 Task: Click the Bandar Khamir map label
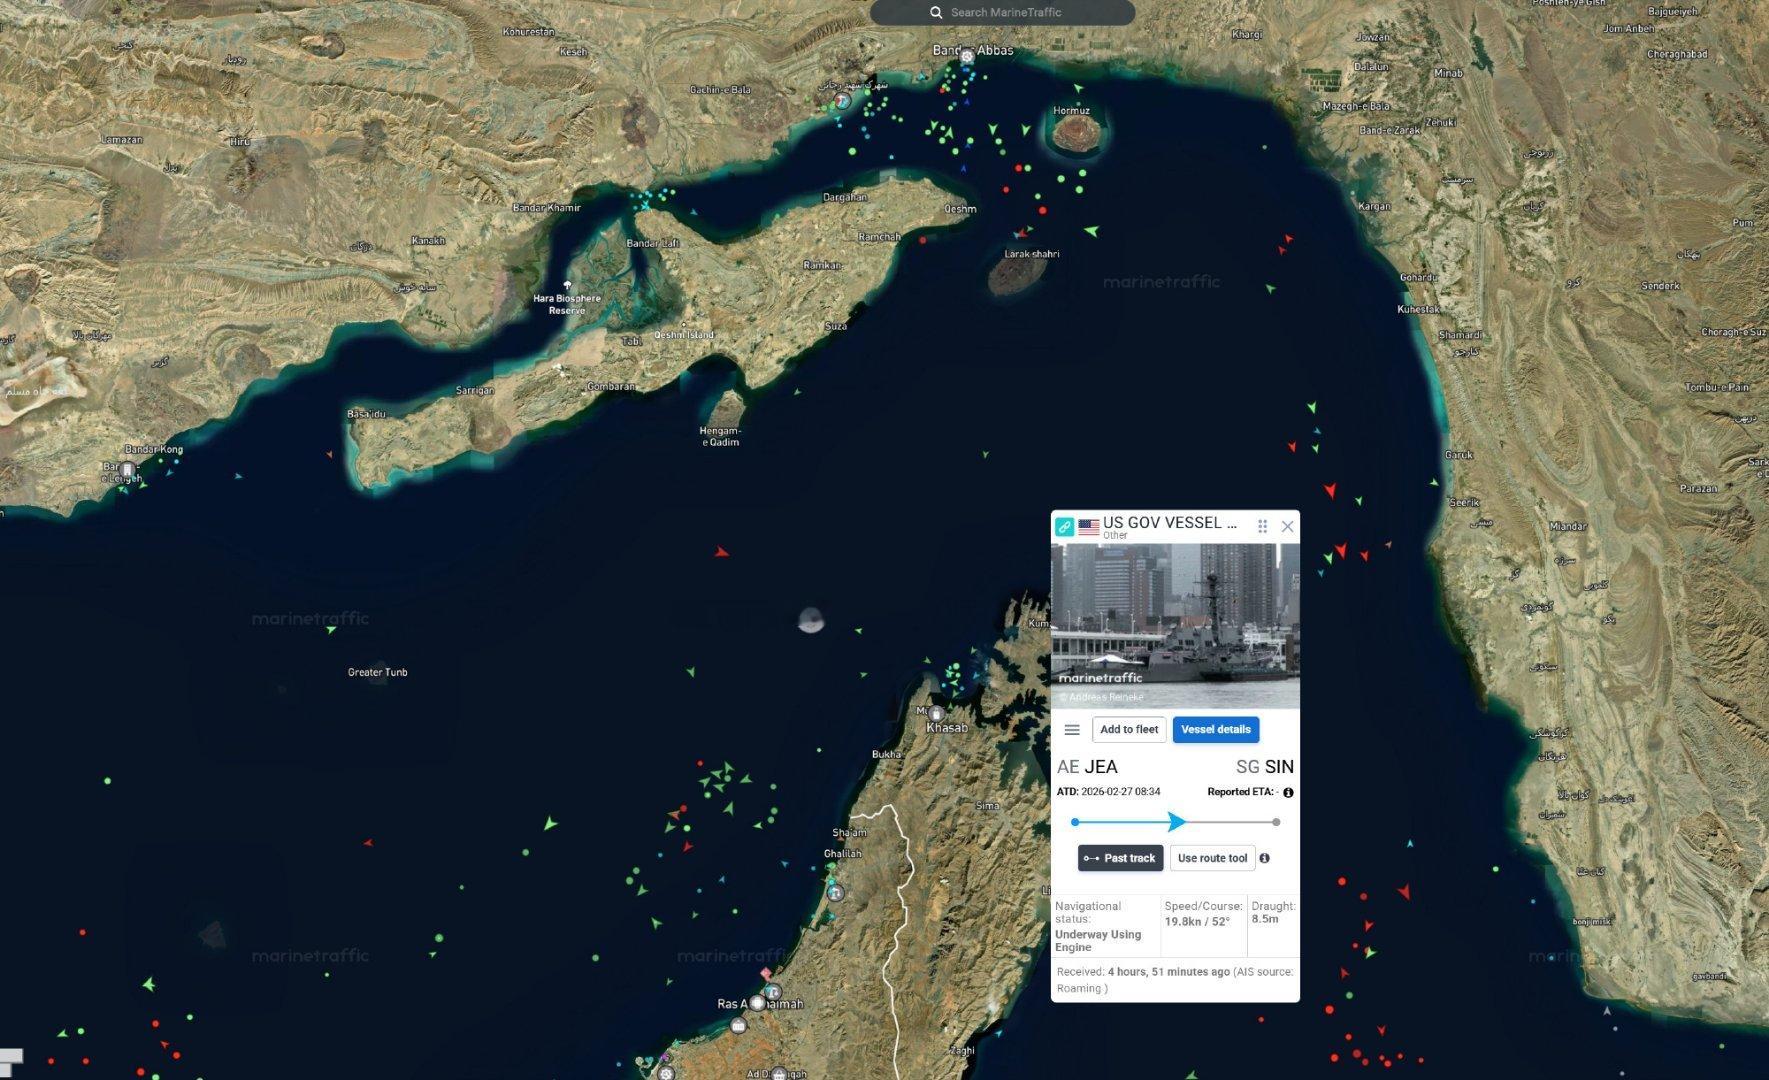[x=546, y=208]
